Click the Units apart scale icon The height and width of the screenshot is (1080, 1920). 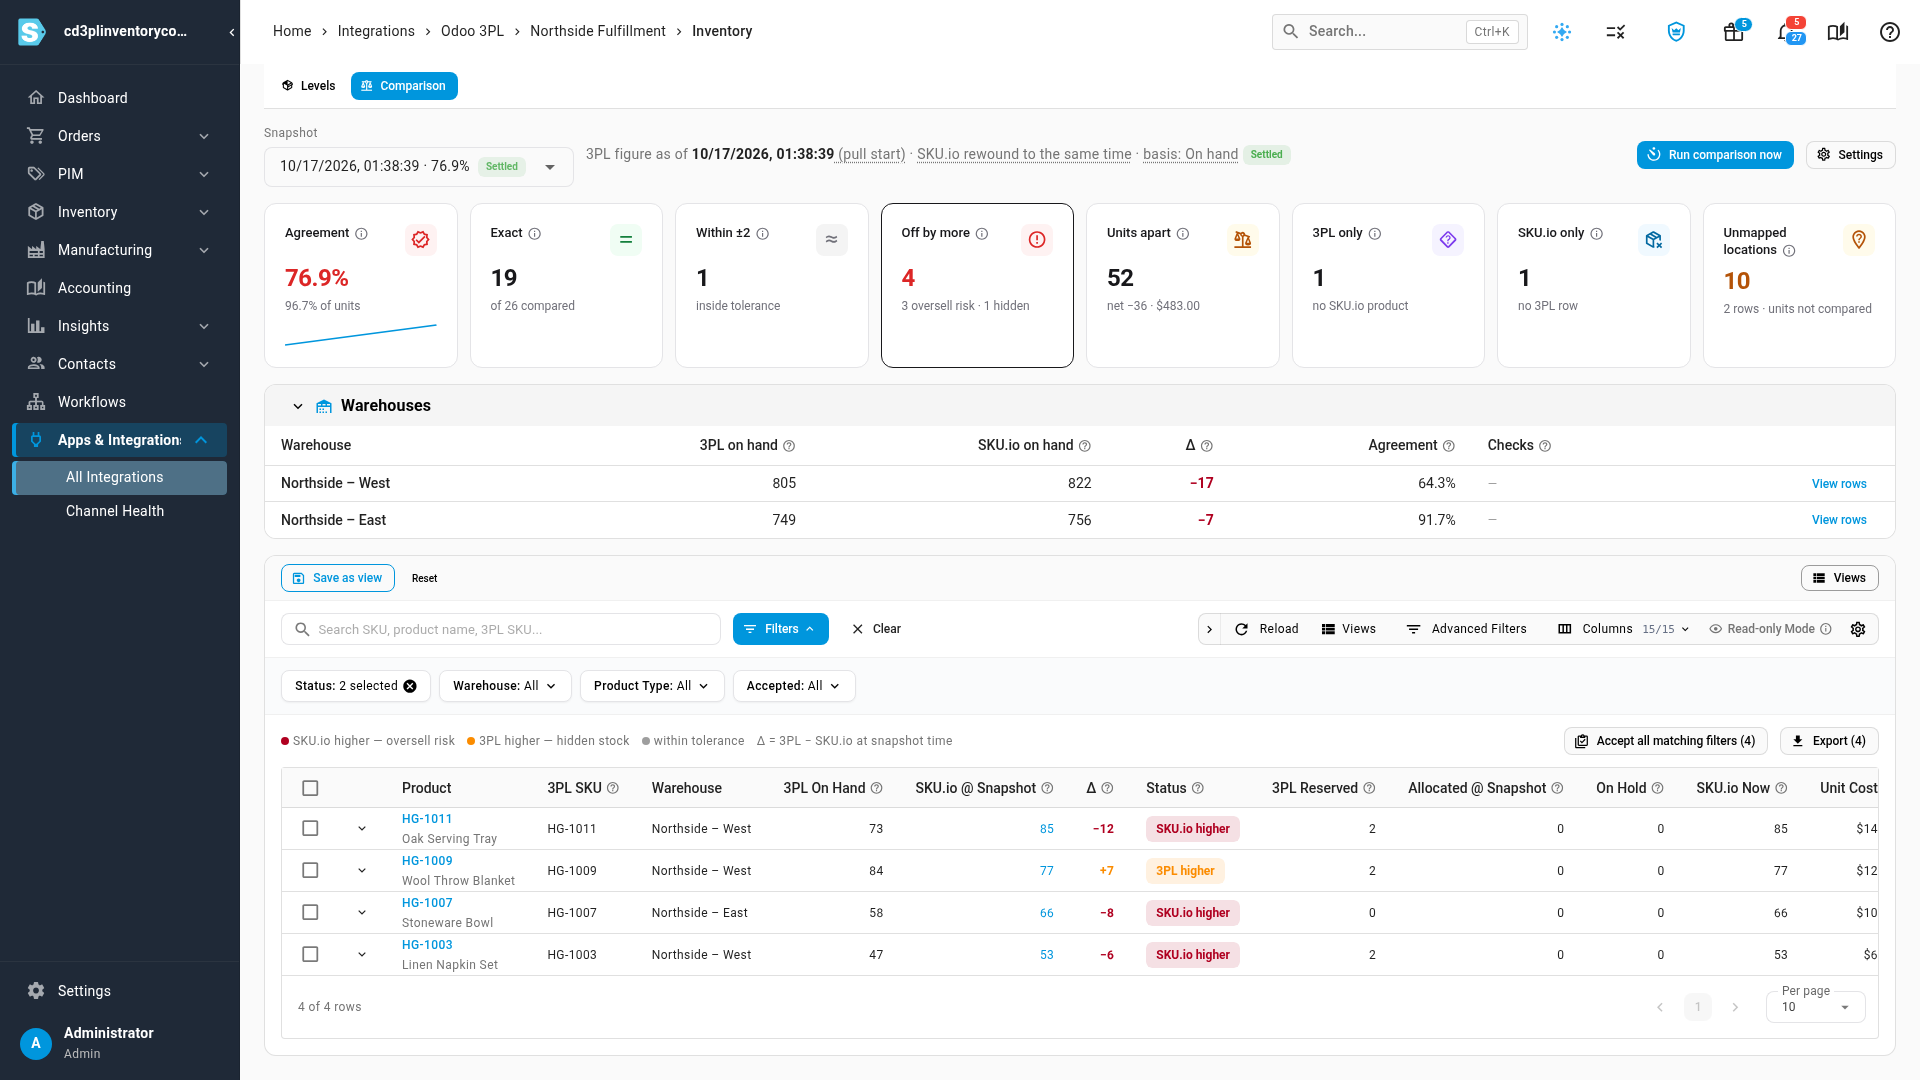click(1242, 240)
